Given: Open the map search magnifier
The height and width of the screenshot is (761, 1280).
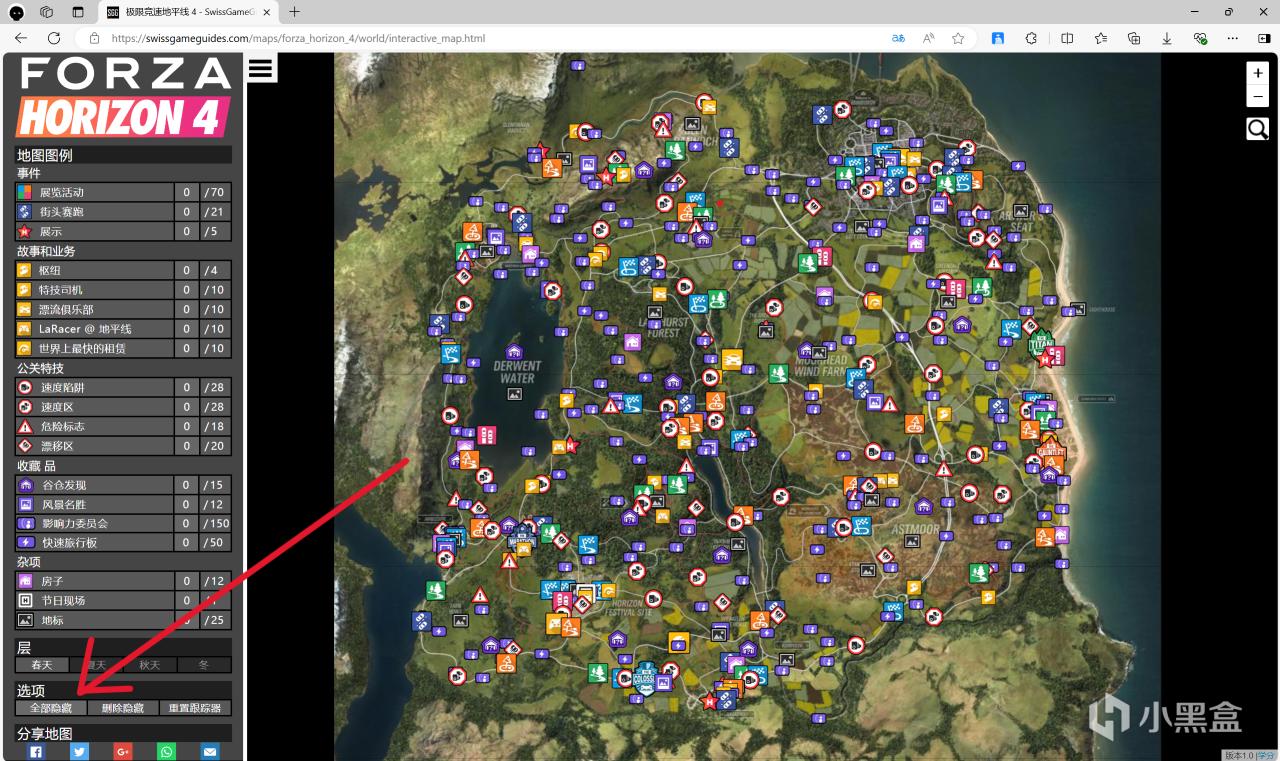Looking at the screenshot, I should coord(1257,128).
